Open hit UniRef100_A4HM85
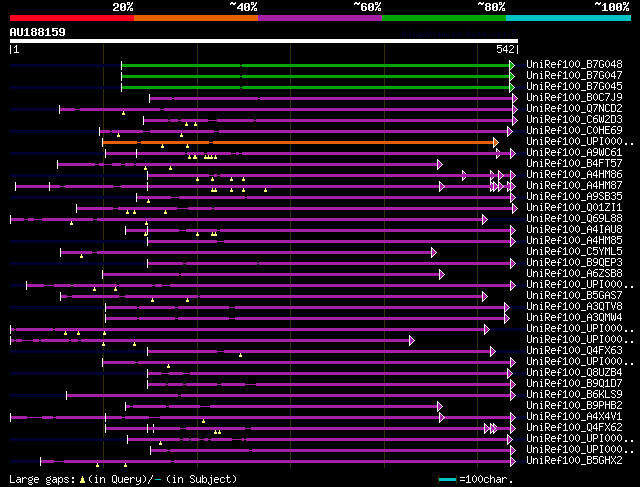The height and width of the screenshot is (487, 640). (574, 241)
